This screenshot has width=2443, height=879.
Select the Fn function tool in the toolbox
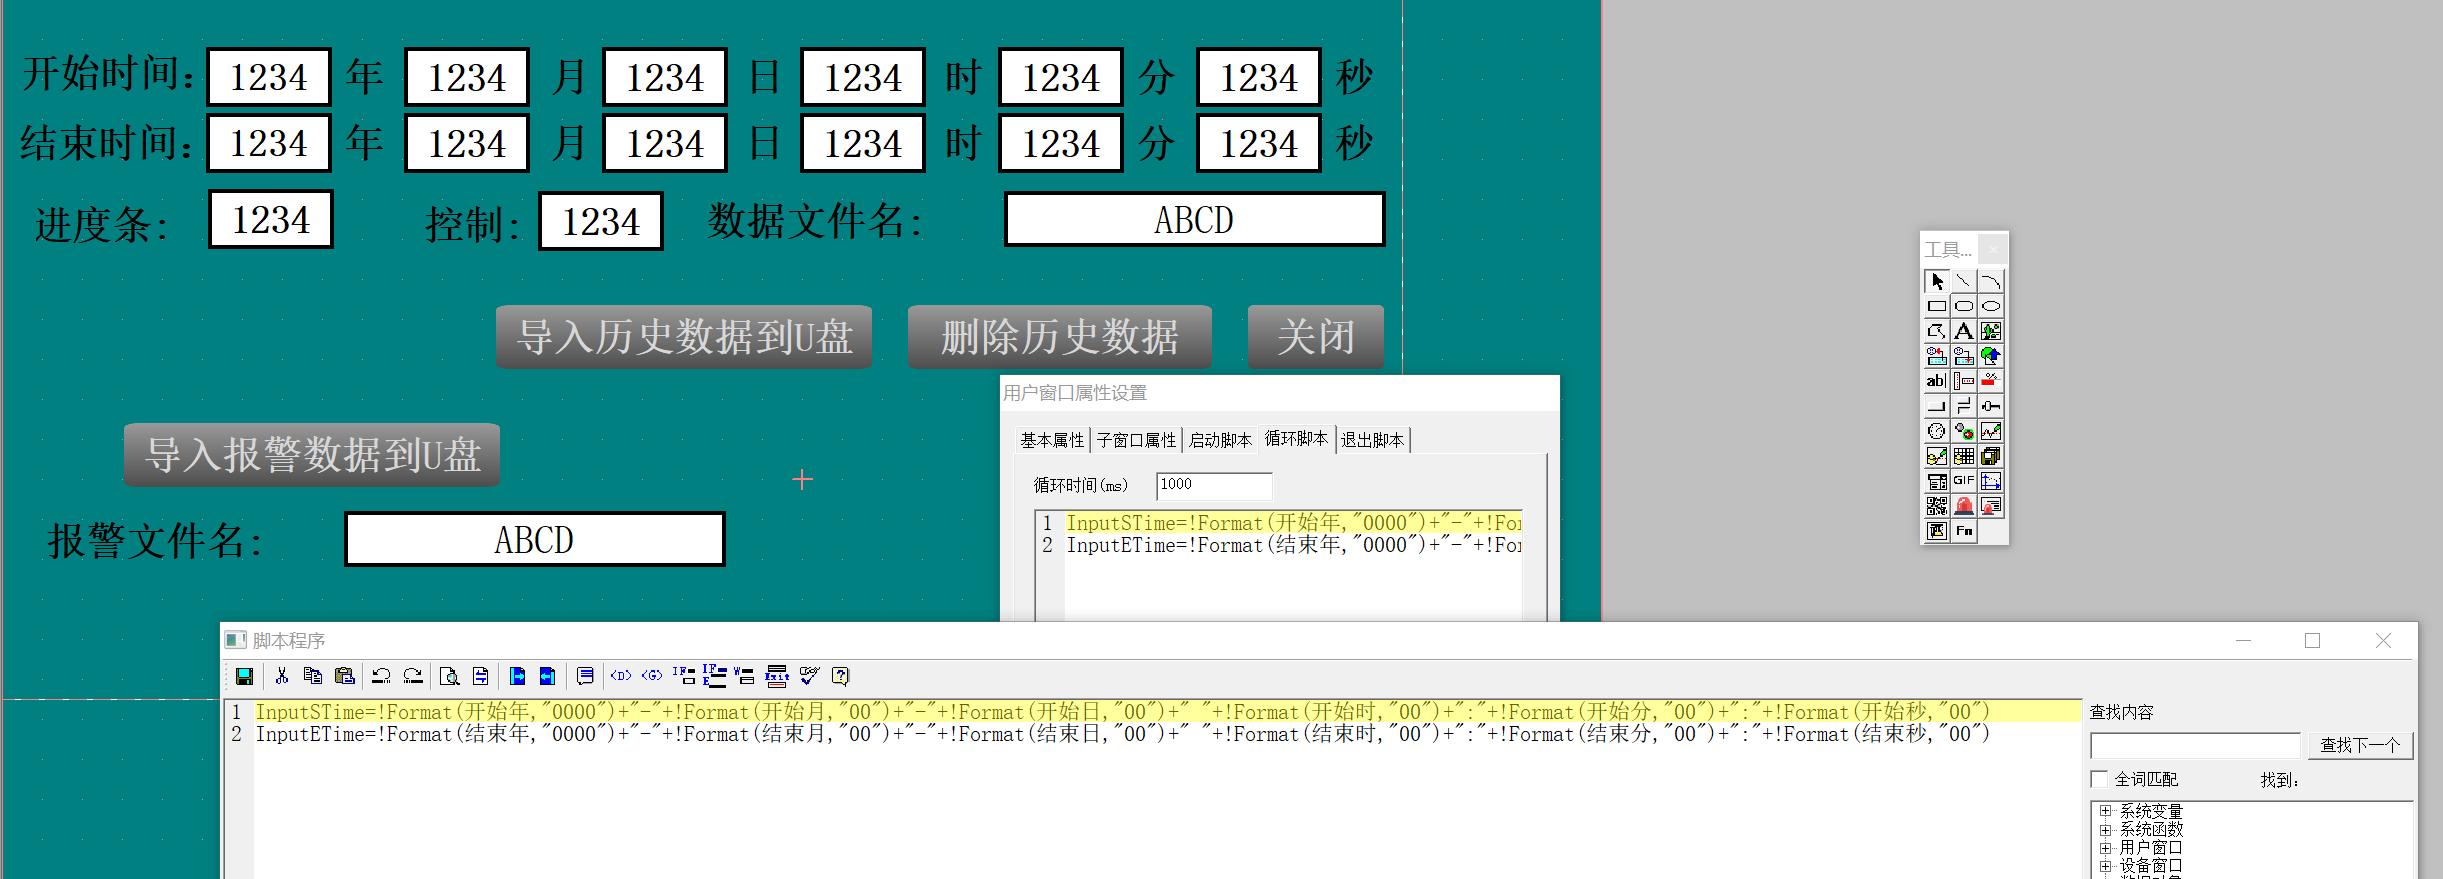pyautogui.click(x=1964, y=531)
